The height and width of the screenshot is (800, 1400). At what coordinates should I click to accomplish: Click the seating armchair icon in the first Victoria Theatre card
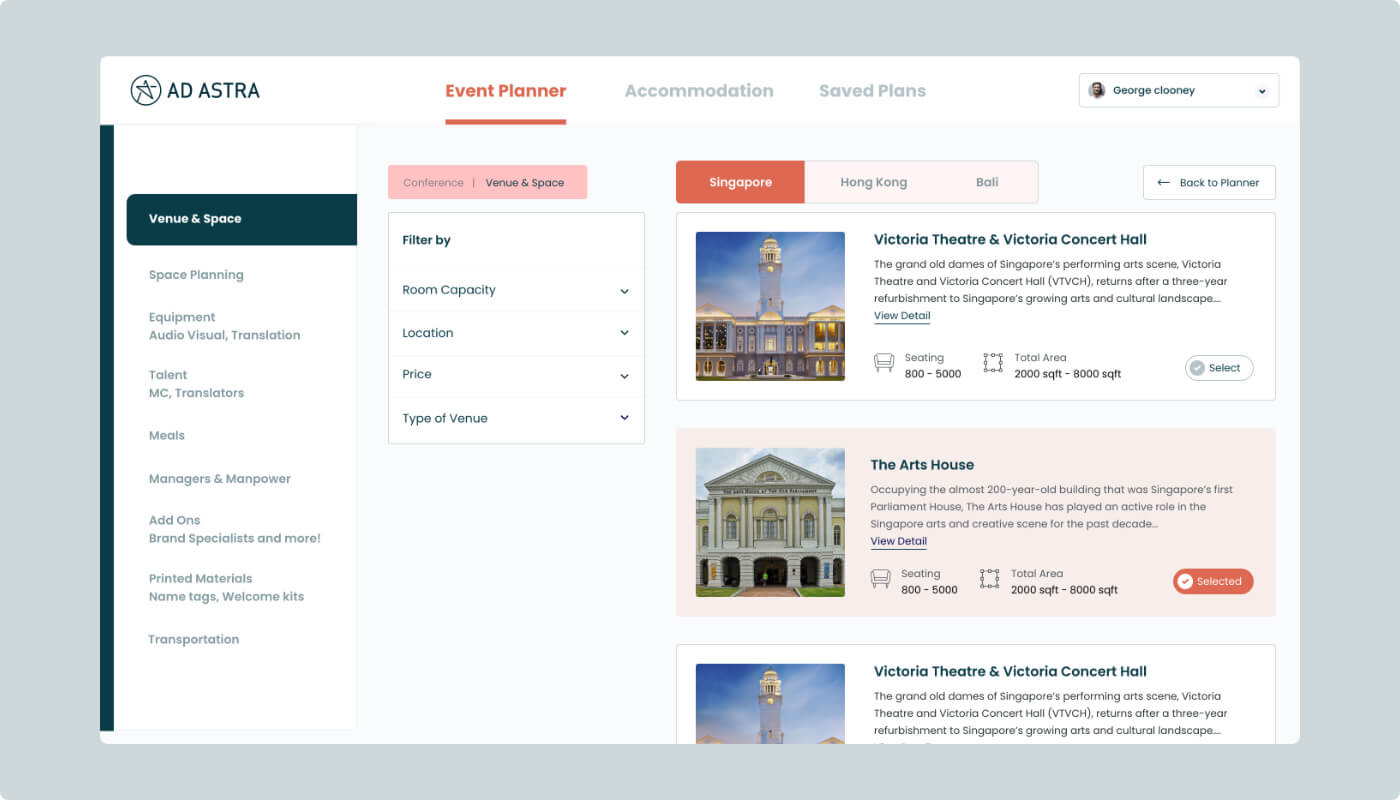(x=884, y=362)
